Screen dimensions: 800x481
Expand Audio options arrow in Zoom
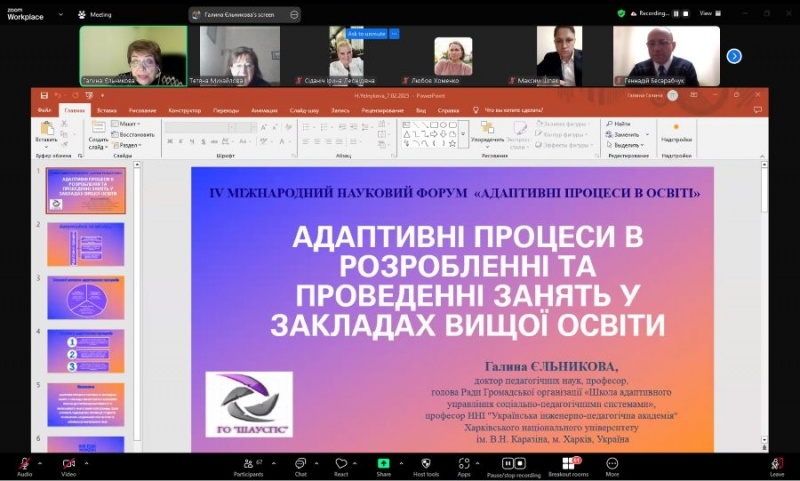(x=40, y=463)
